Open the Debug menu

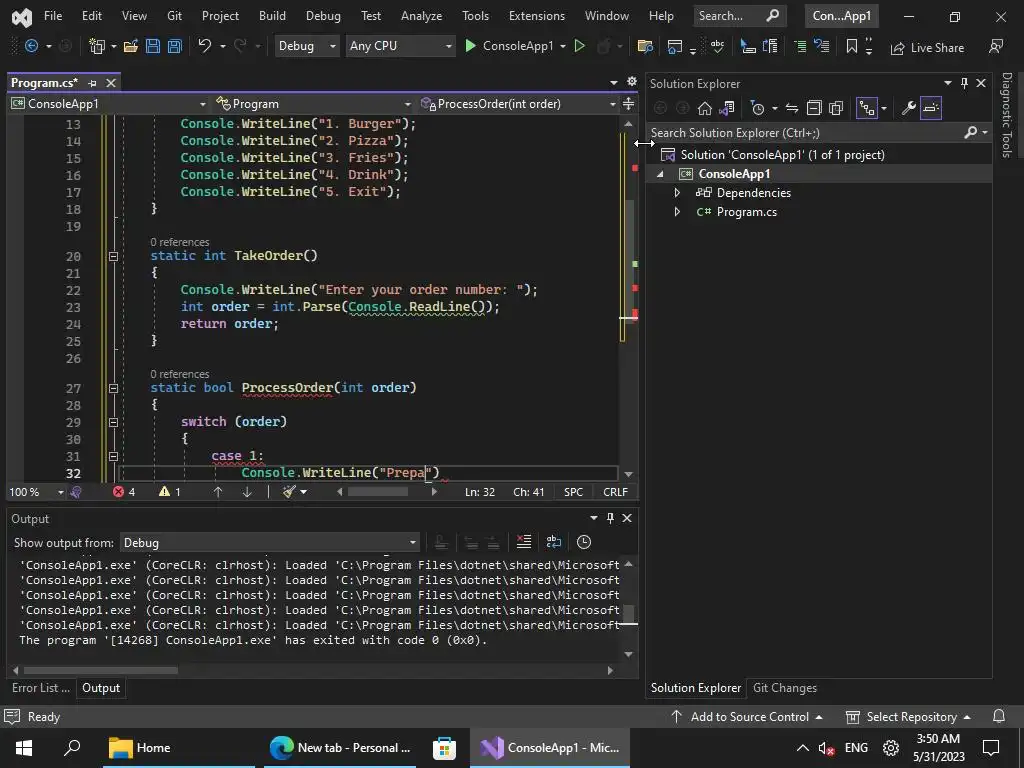[323, 16]
